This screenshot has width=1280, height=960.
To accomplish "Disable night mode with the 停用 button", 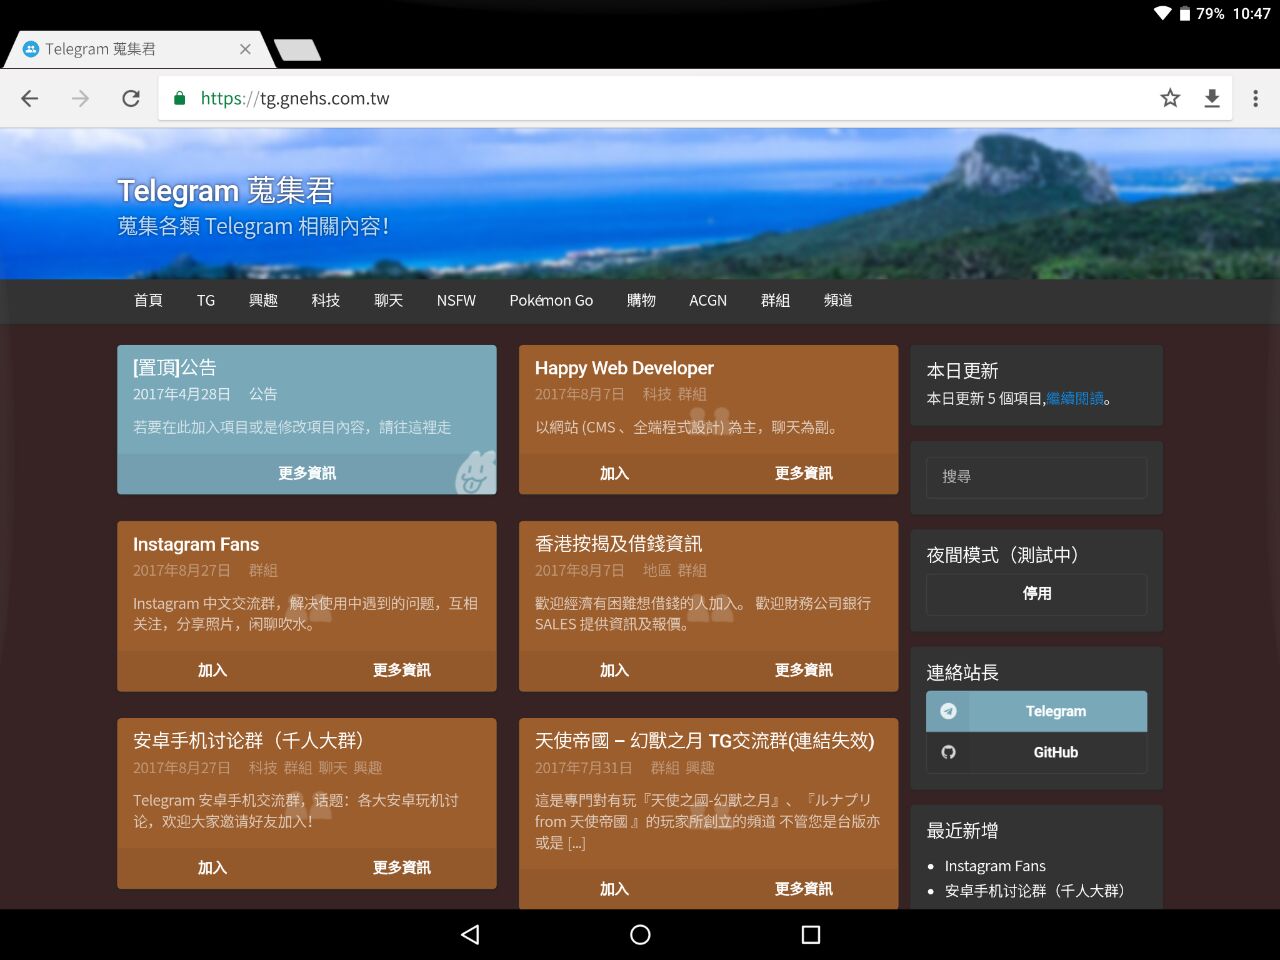I will click(x=1036, y=594).
